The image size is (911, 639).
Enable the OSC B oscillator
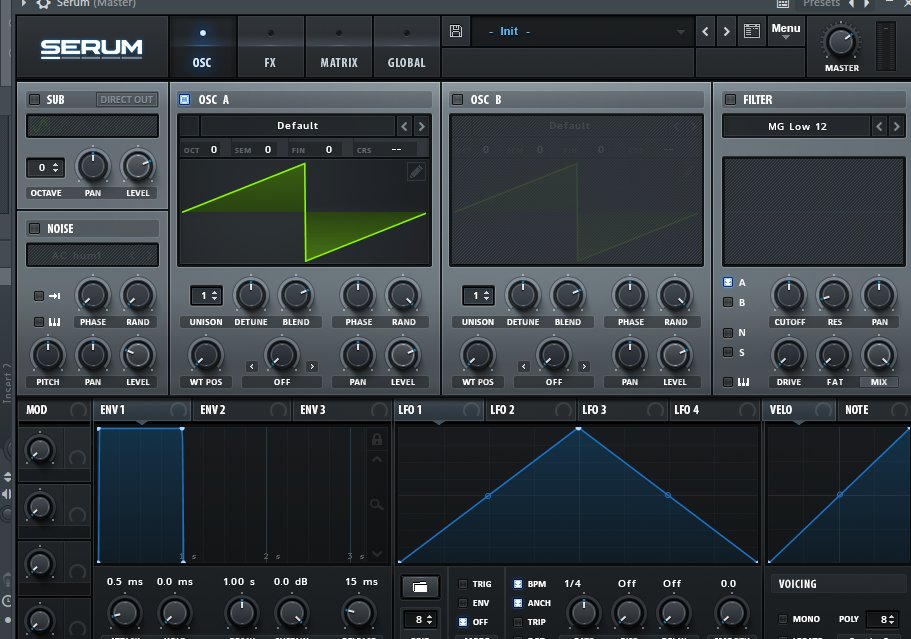point(457,99)
